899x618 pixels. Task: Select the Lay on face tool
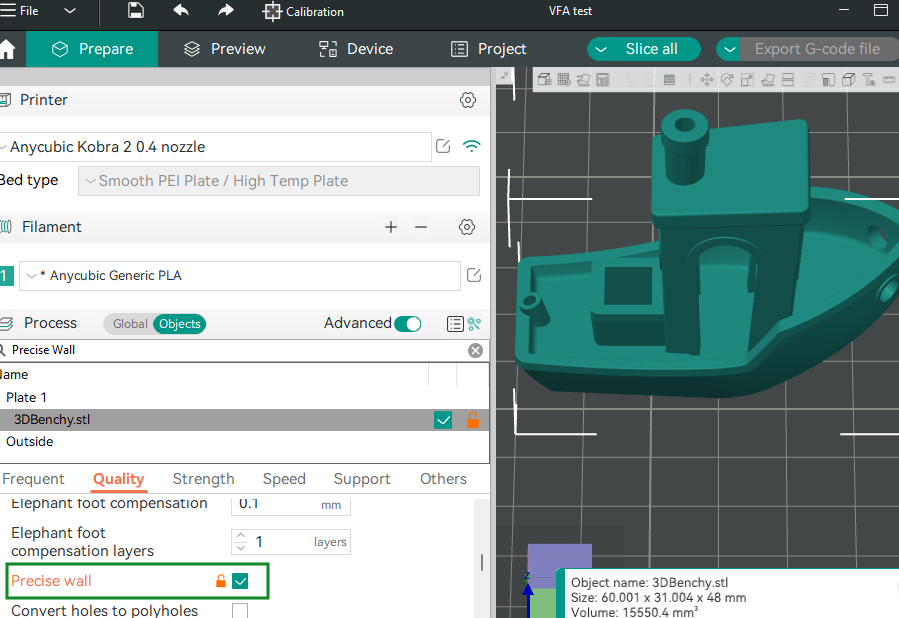click(768, 79)
